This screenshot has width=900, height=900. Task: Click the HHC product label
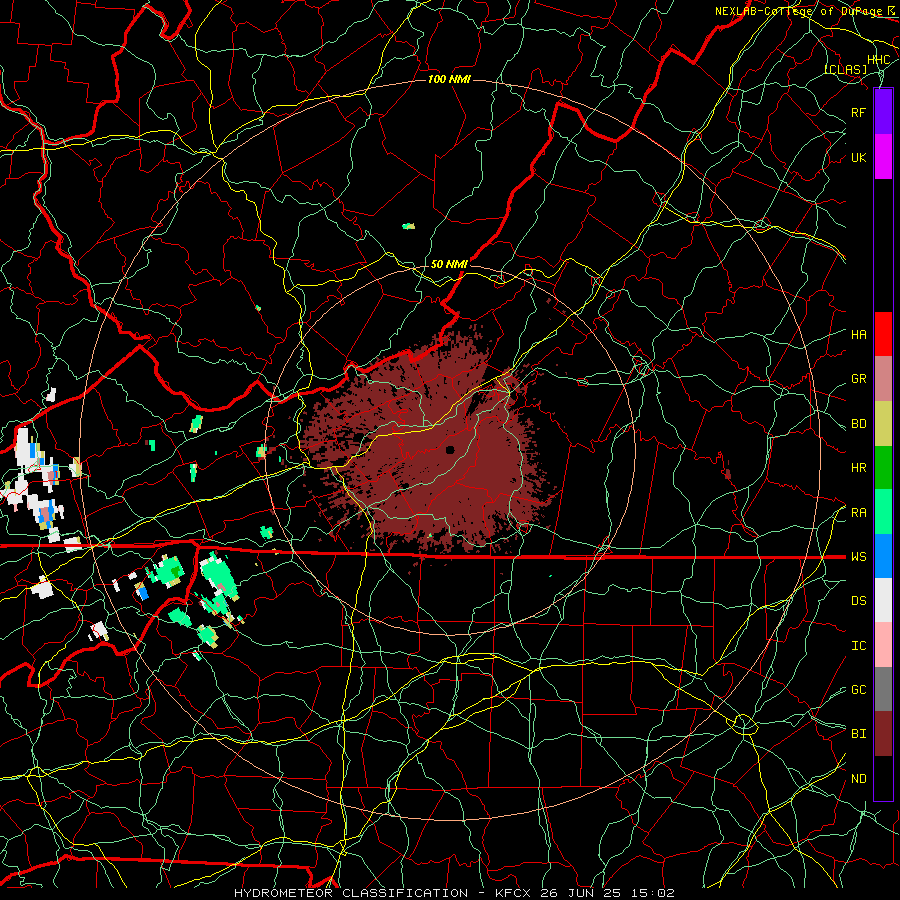coord(879,60)
